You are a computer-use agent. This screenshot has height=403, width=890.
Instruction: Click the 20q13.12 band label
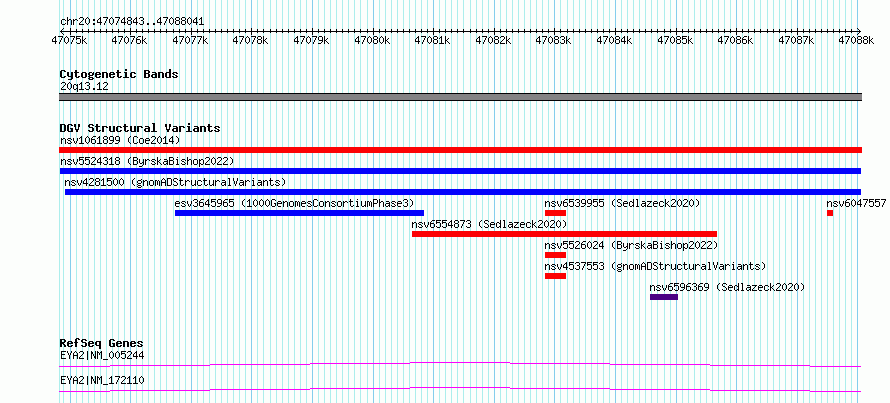(x=84, y=86)
